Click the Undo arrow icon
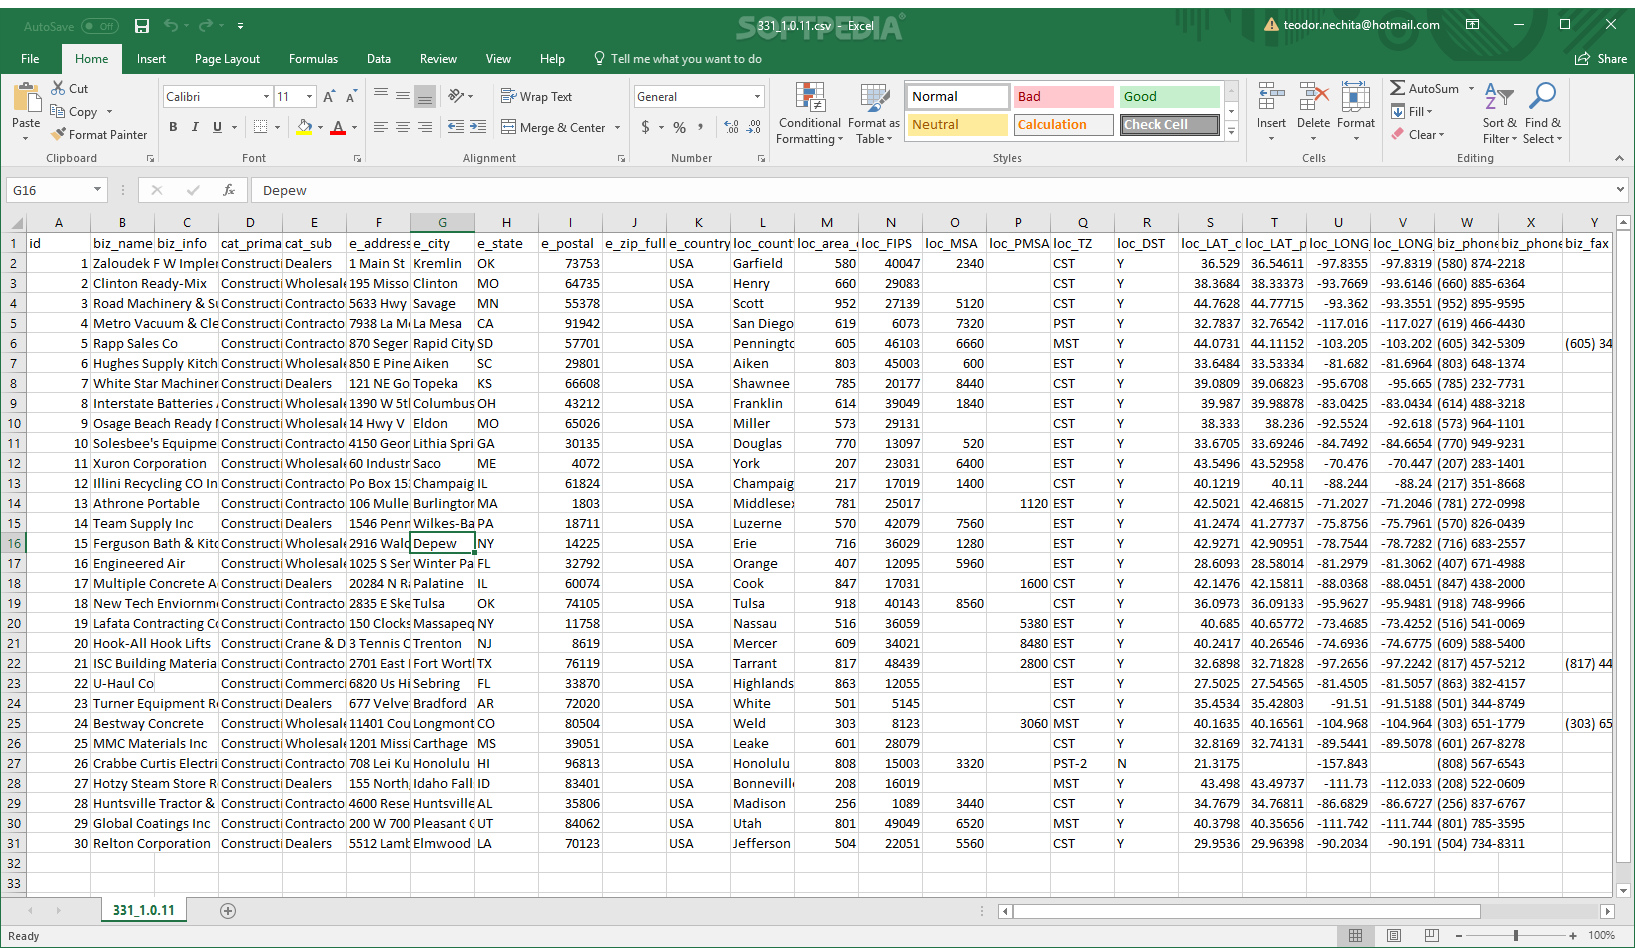This screenshot has height=948, width=1635. pyautogui.click(x=171, y=26)
